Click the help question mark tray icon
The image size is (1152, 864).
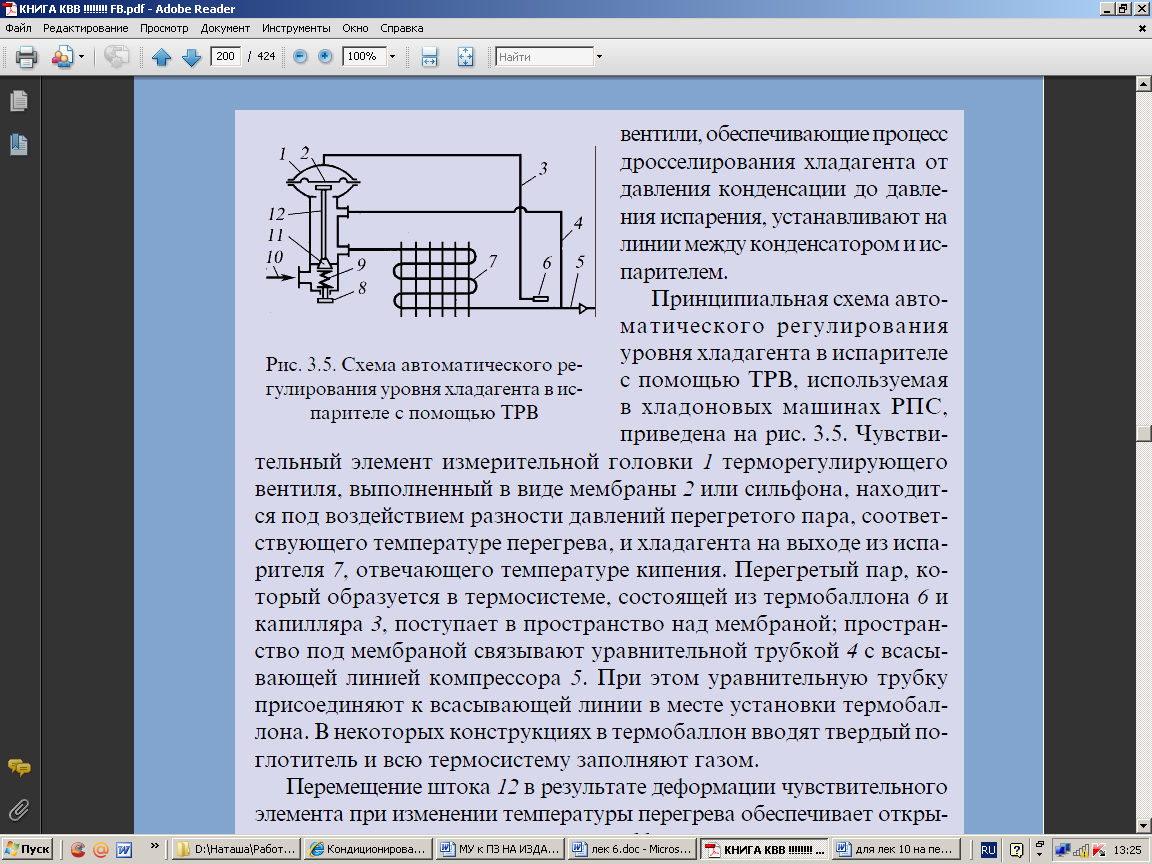[1016, 850]
